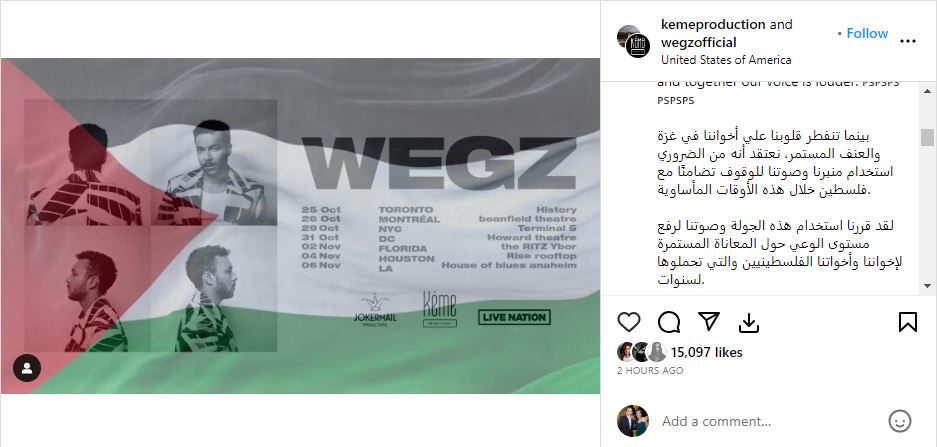This screenshot has width=937, height=447.
Task: Open the three-dot more options menu
Action: click(x=908, y=41)
